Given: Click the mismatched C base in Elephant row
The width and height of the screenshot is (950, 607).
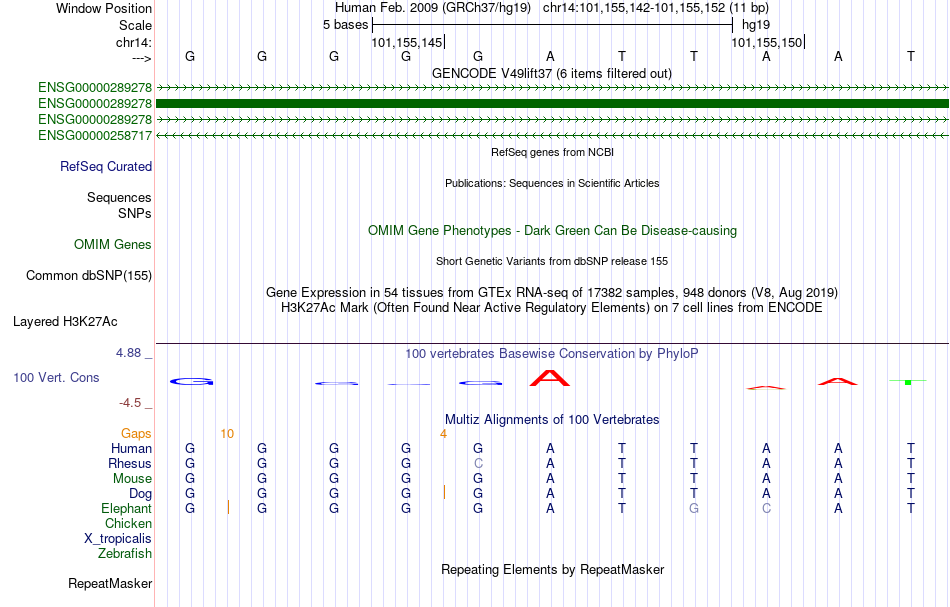Looking at the screenshot, I should pos(766,508).
